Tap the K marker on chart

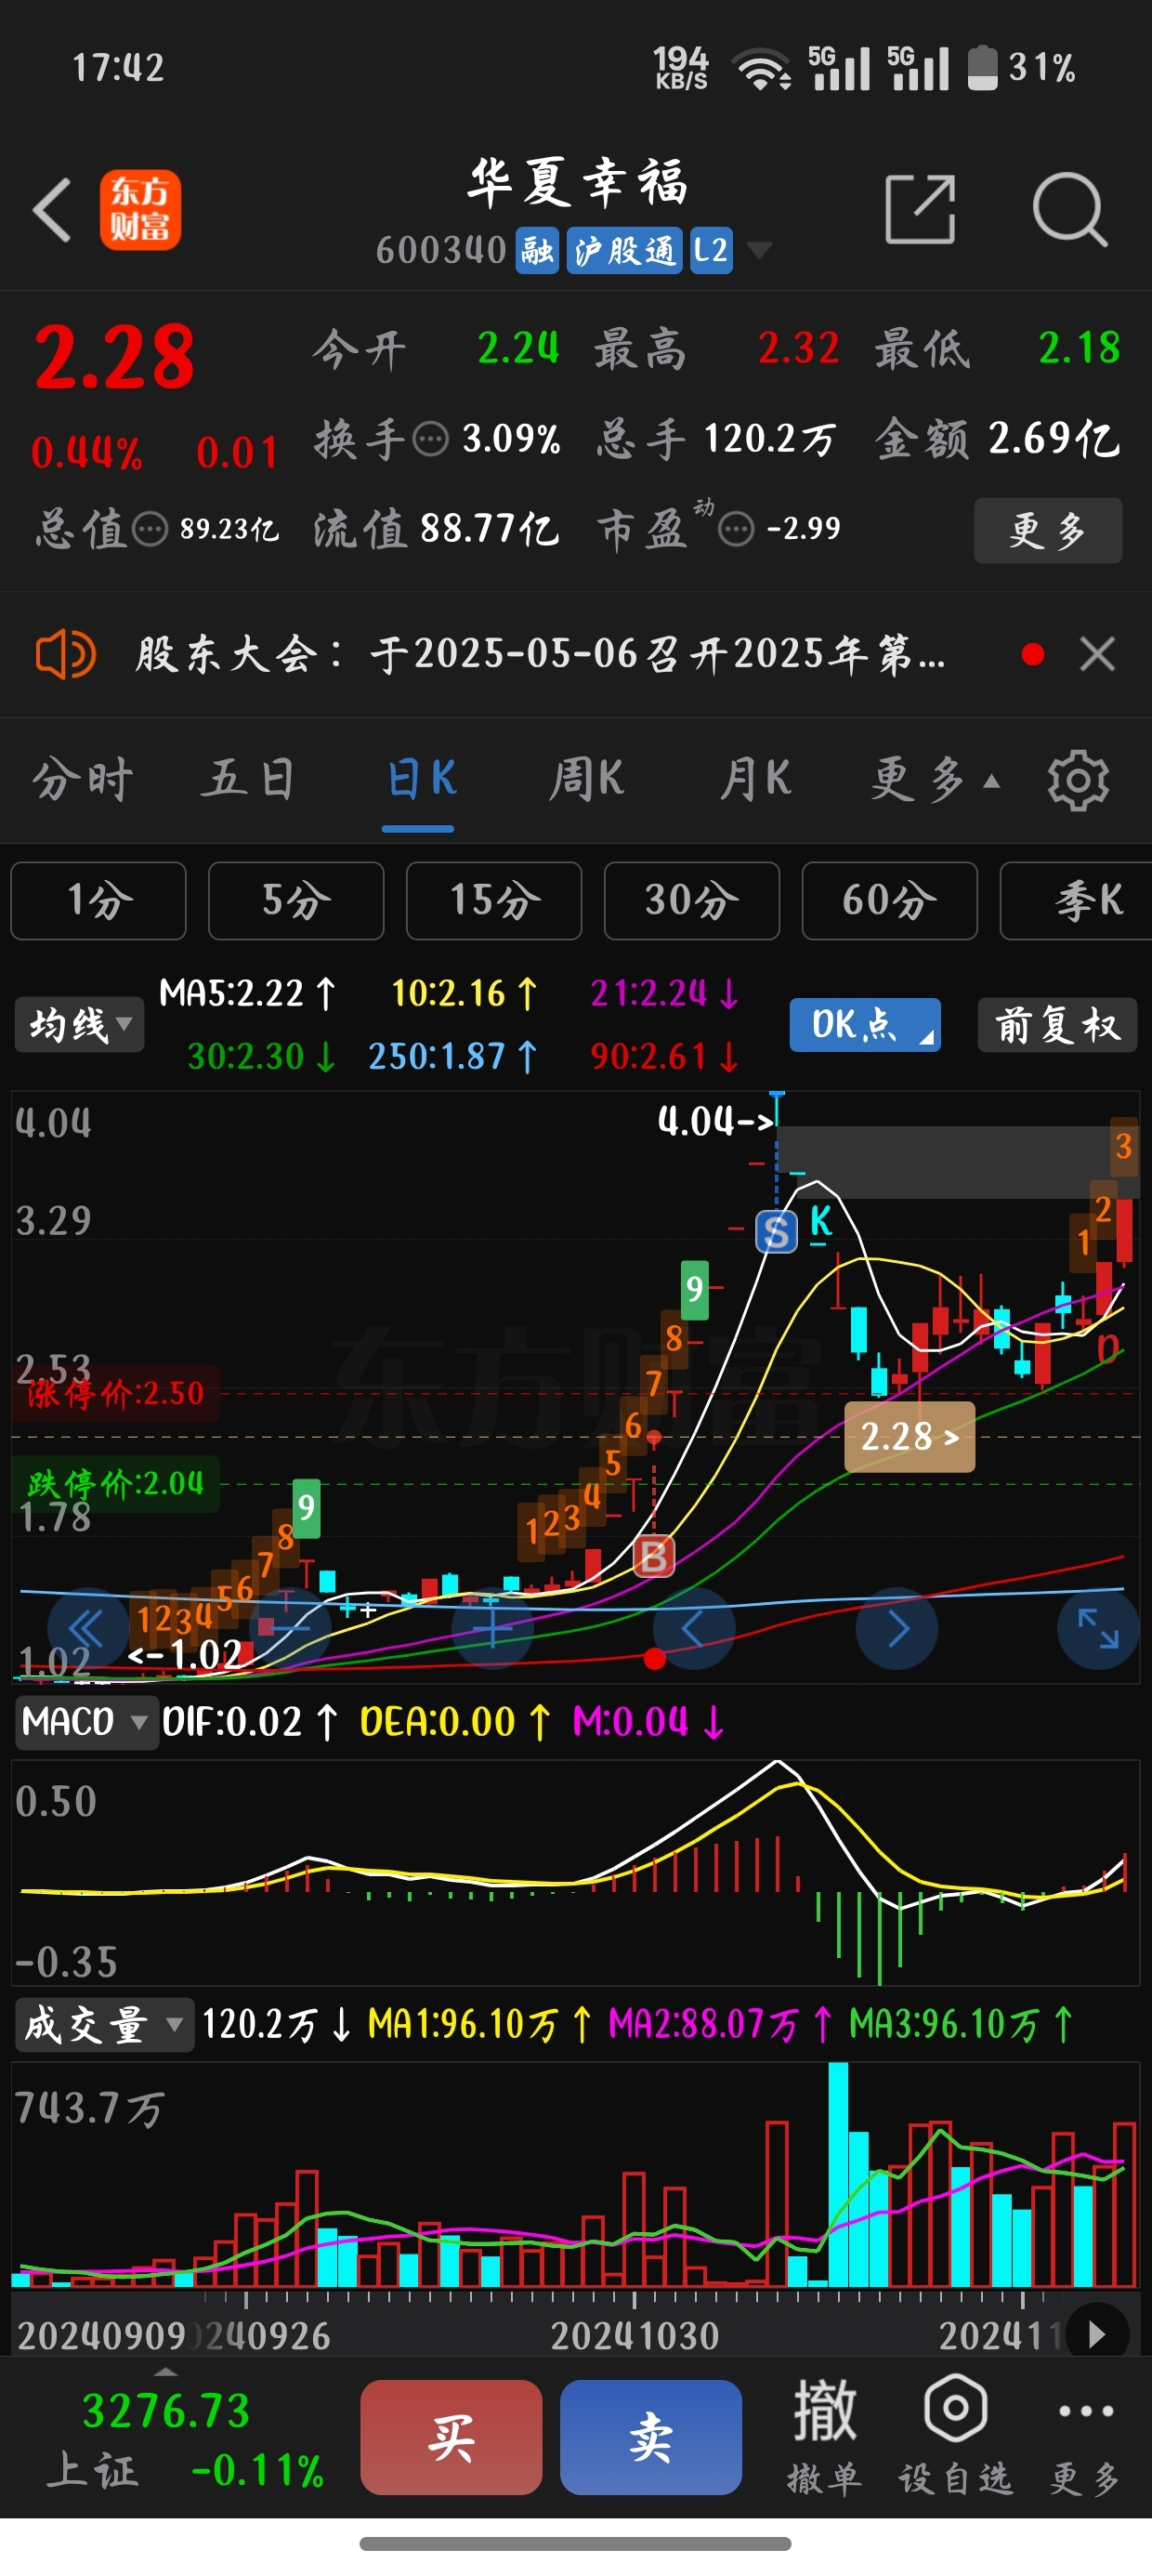[x=820, y=1224]
